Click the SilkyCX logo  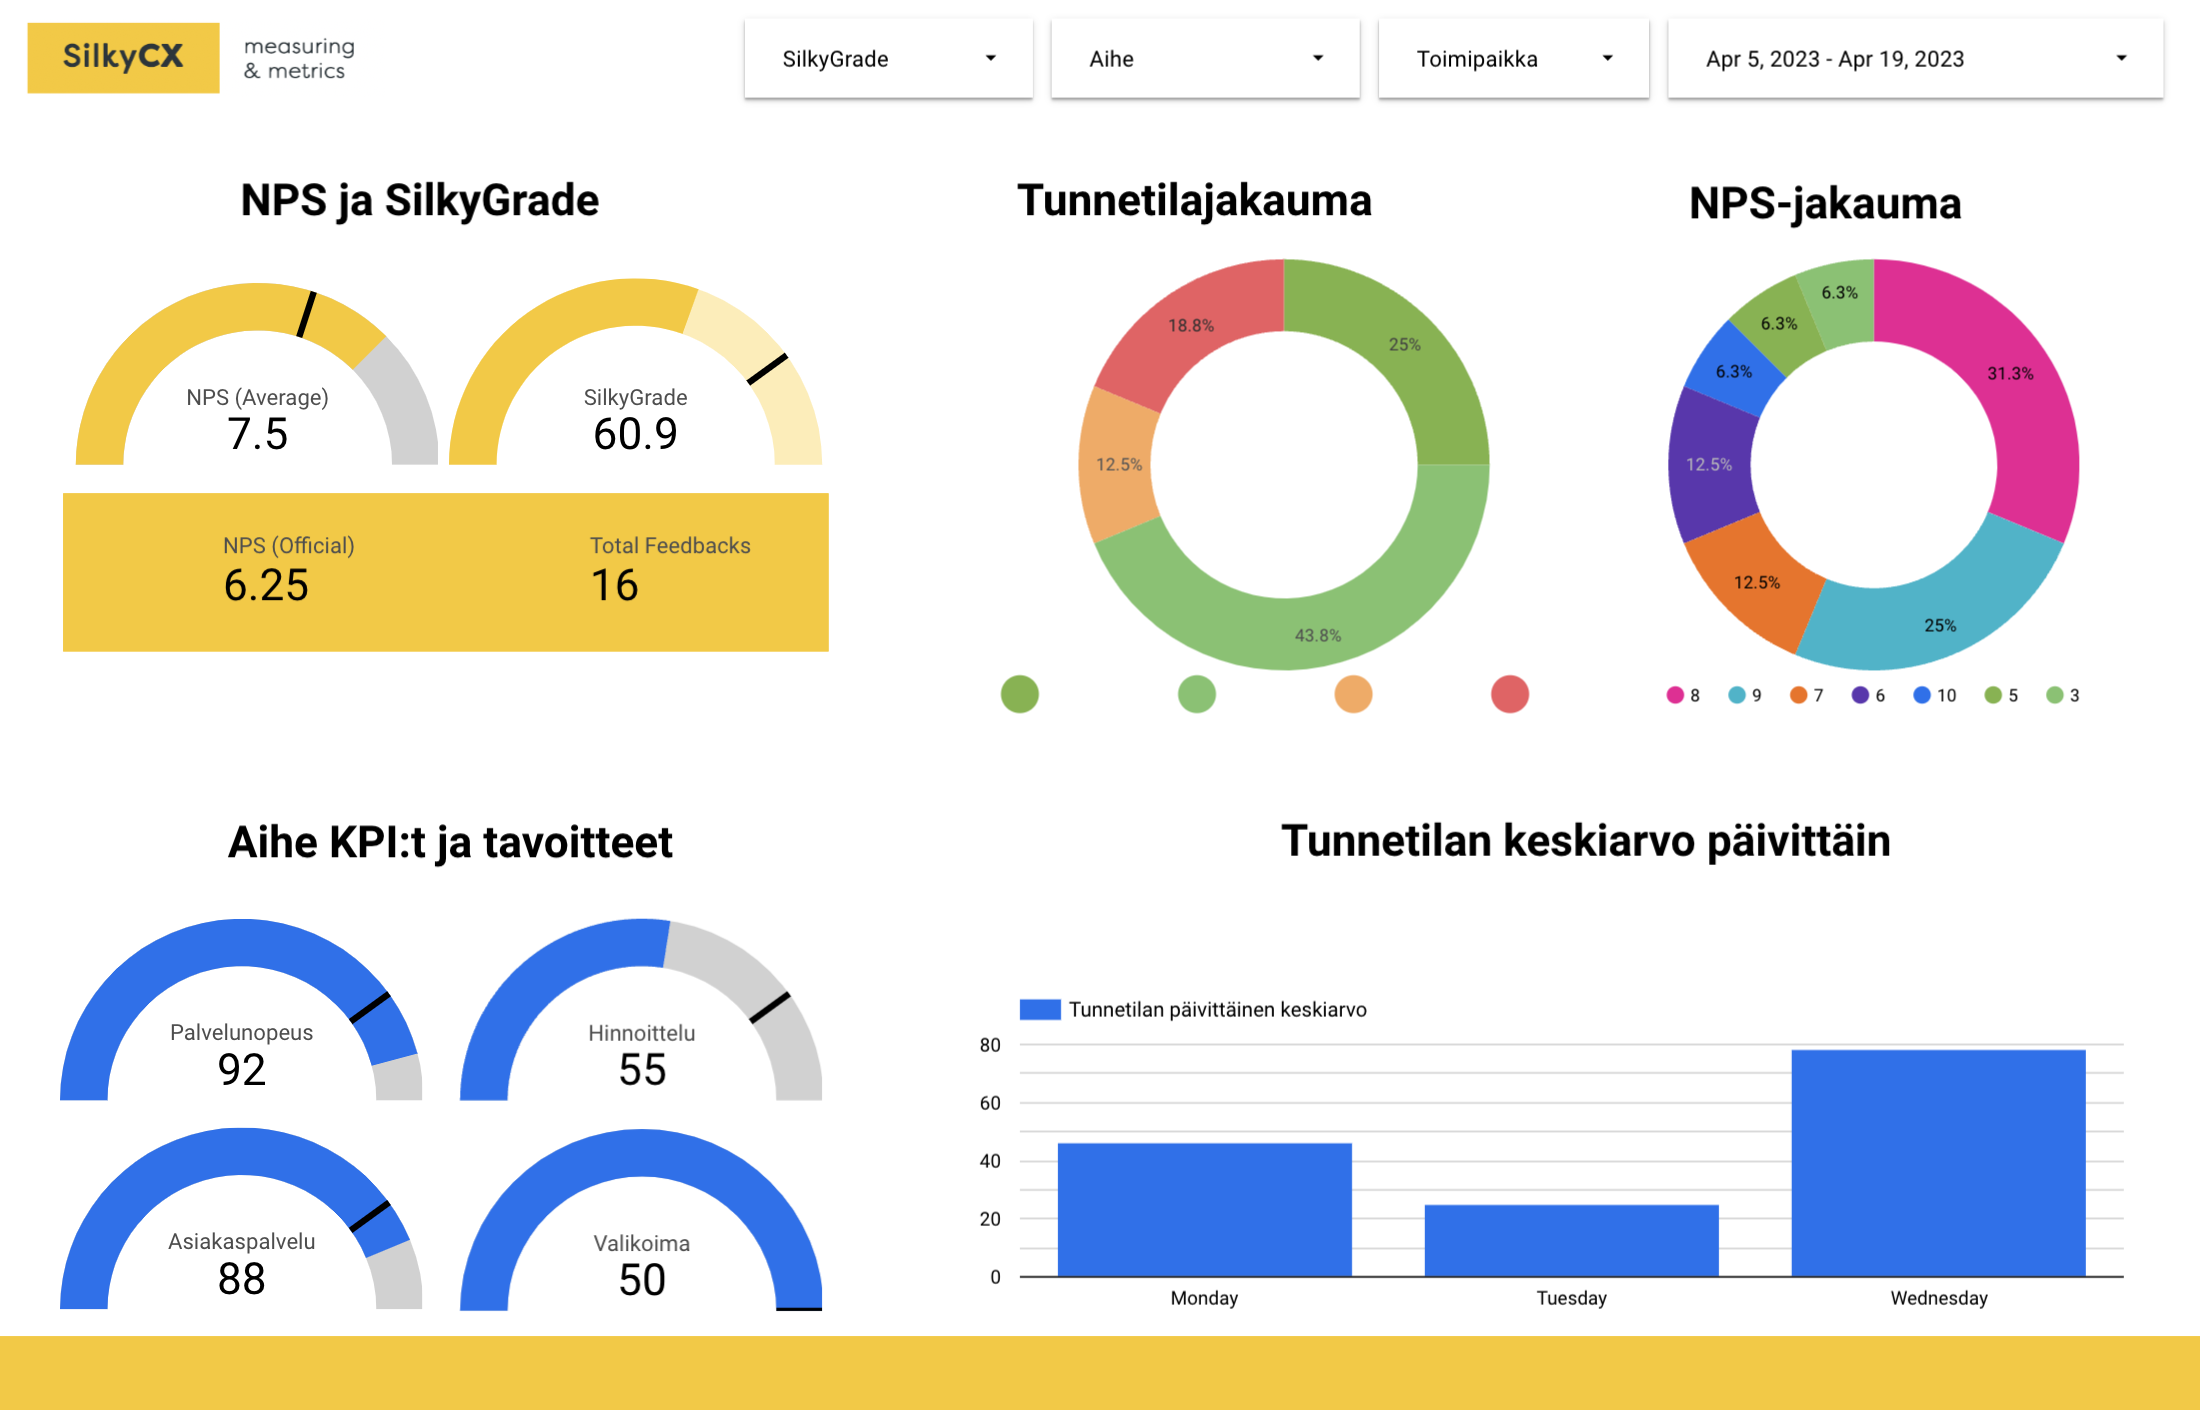pyautogui.click(x=123, y=57)
